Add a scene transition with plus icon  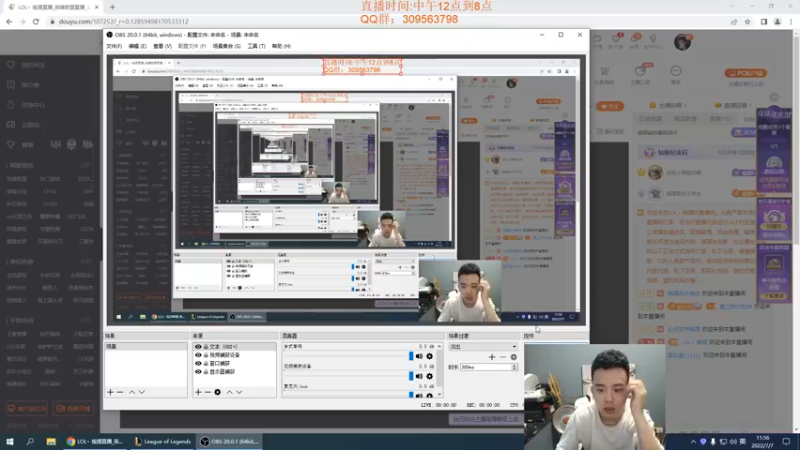492,357
